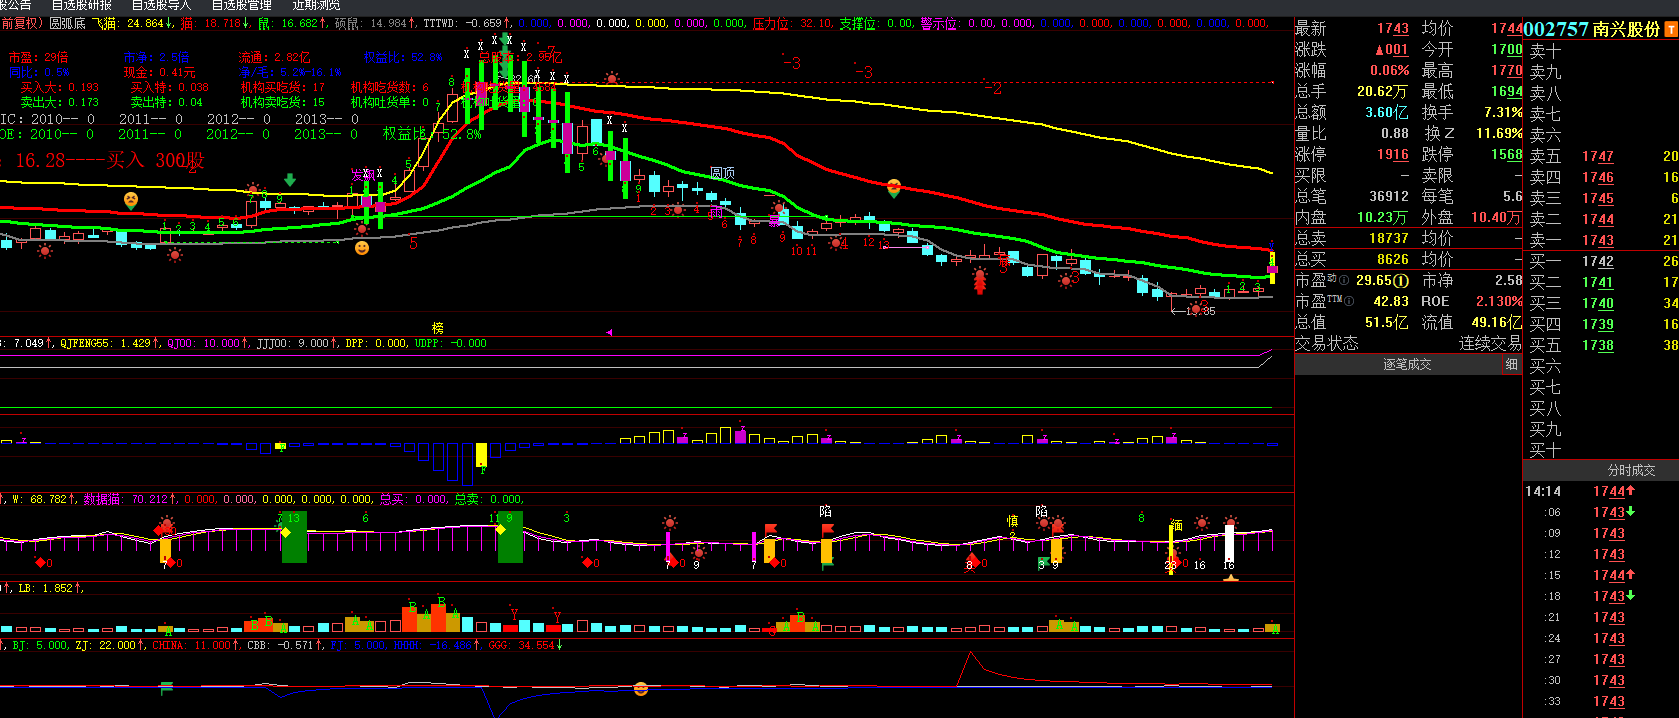Image resolution: width=1679 pixels, height=718 pixels.
Task: Click the 最高 1770 value
Action: 1506,71
